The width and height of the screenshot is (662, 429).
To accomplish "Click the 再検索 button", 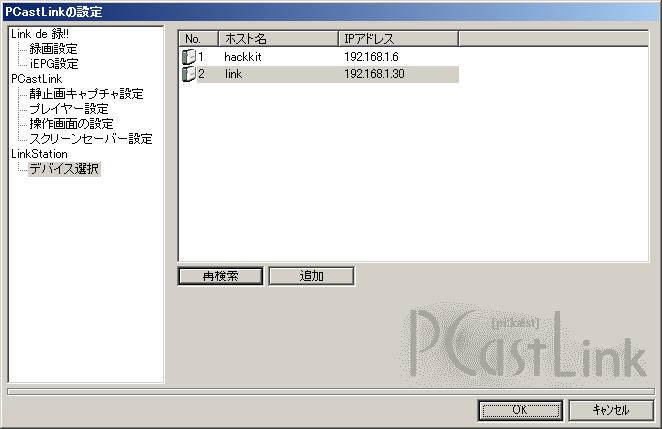I will click(x=220, y=276).
